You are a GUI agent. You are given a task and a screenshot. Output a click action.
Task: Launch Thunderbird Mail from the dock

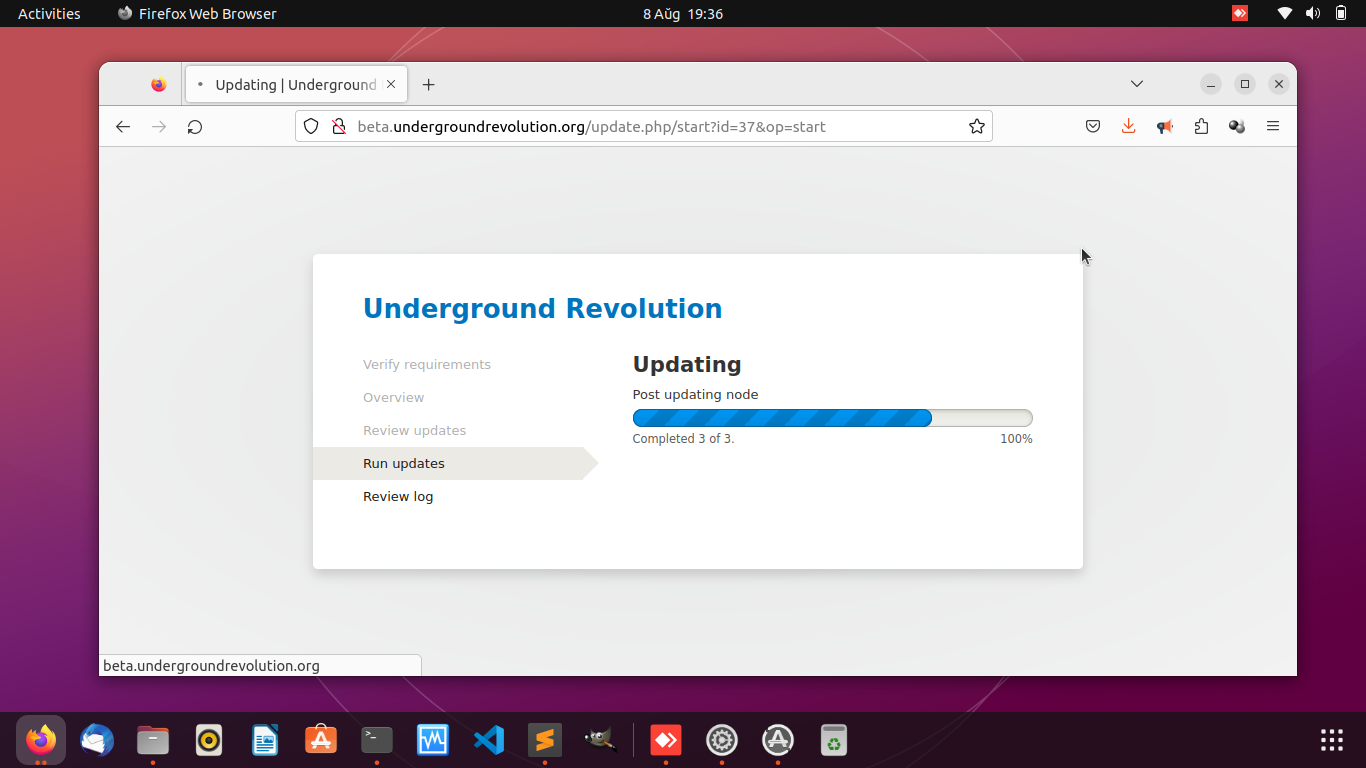point(97,740)
